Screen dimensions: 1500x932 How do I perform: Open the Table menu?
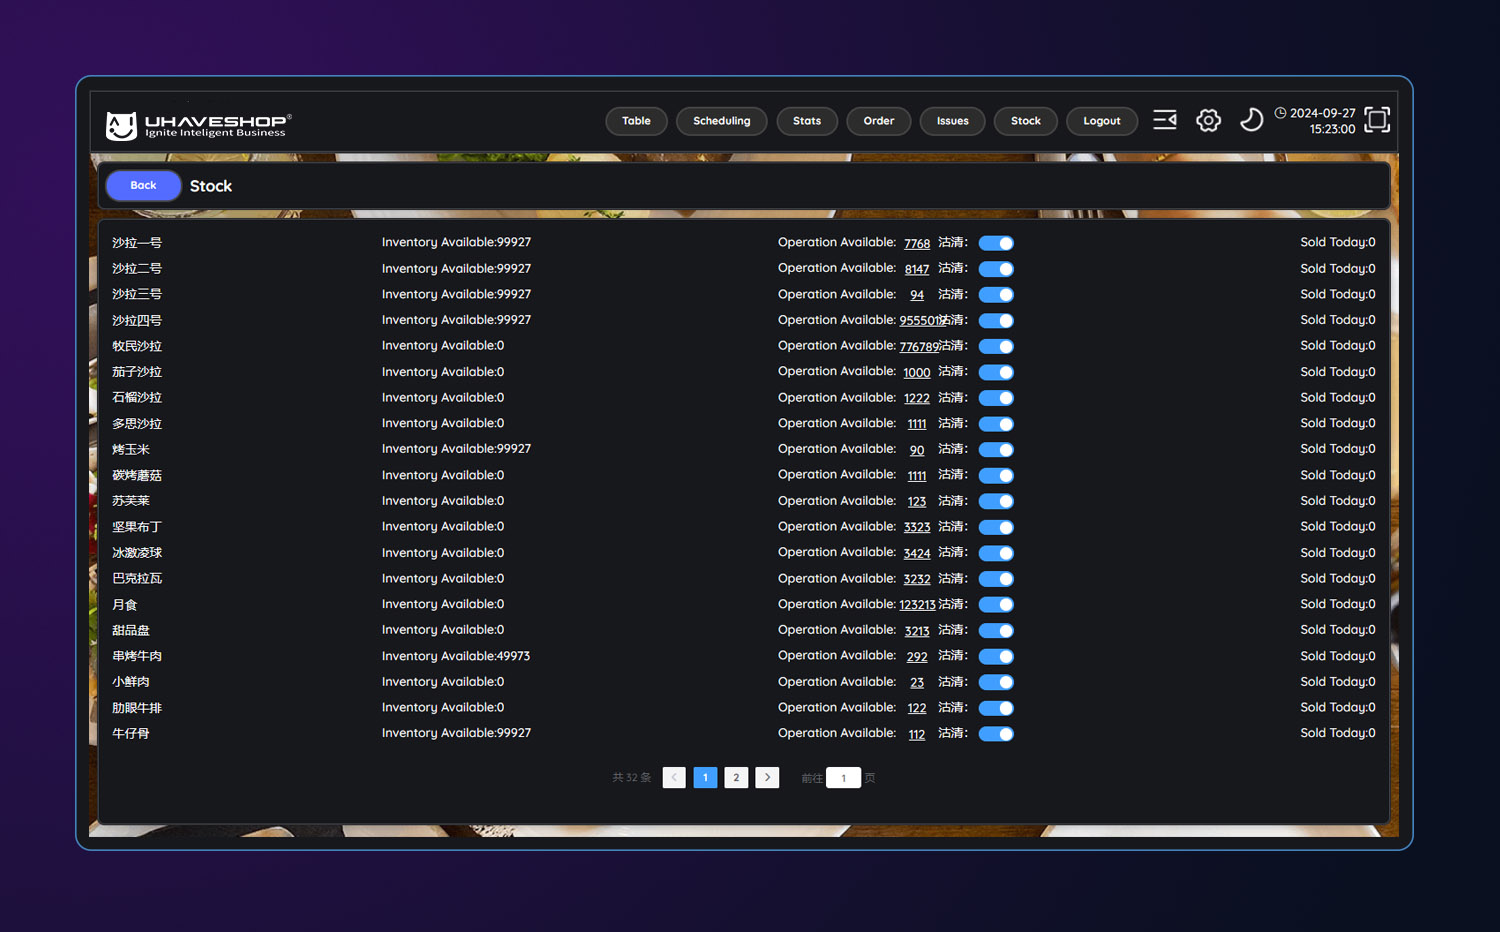pos(636,121)
